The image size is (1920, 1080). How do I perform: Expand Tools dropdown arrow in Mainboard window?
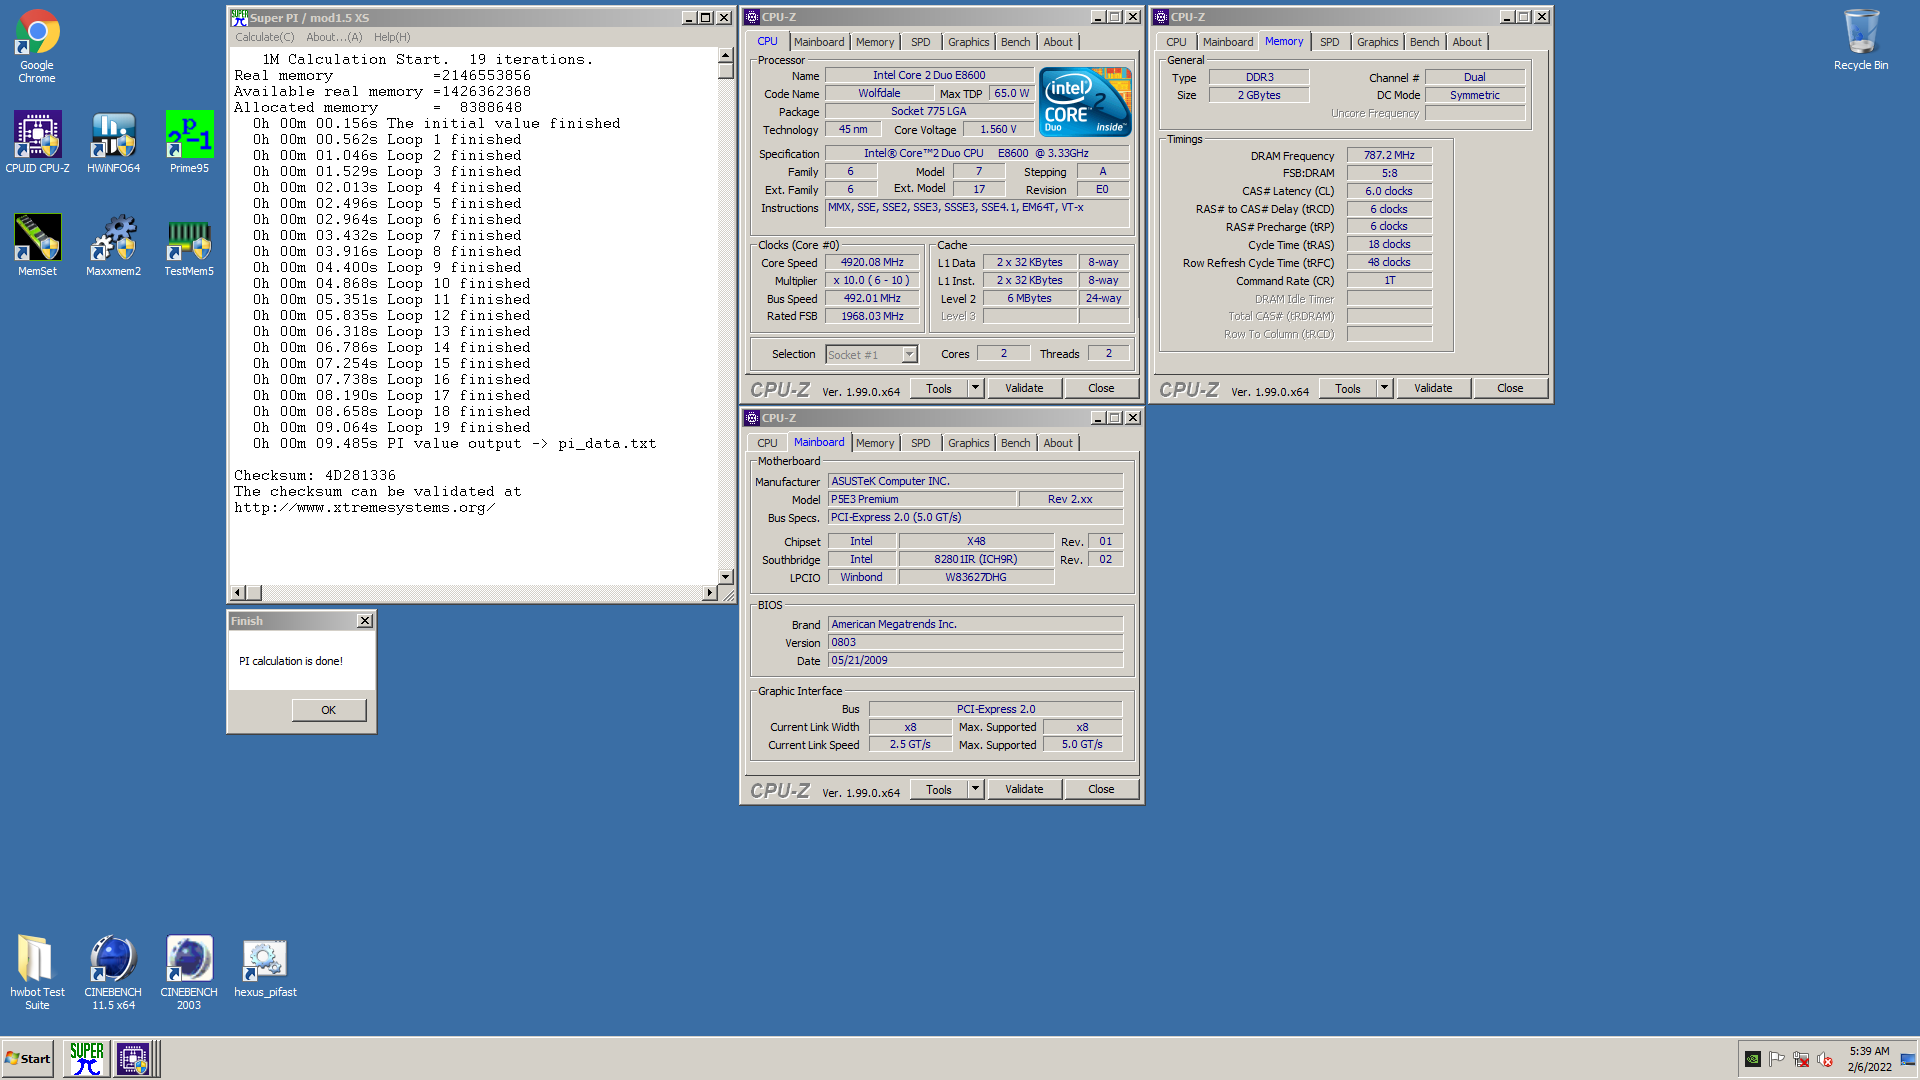click(x=975, y=789)
